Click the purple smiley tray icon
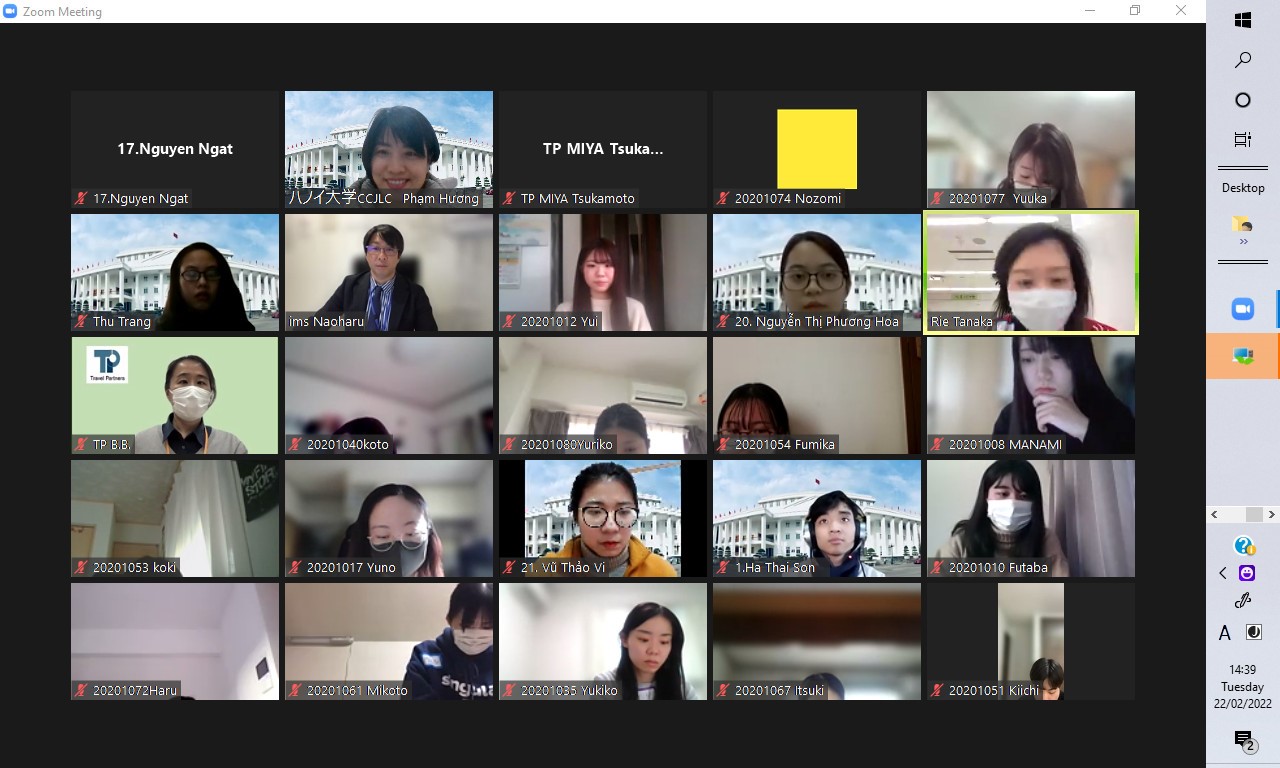 click(1247, 573)
